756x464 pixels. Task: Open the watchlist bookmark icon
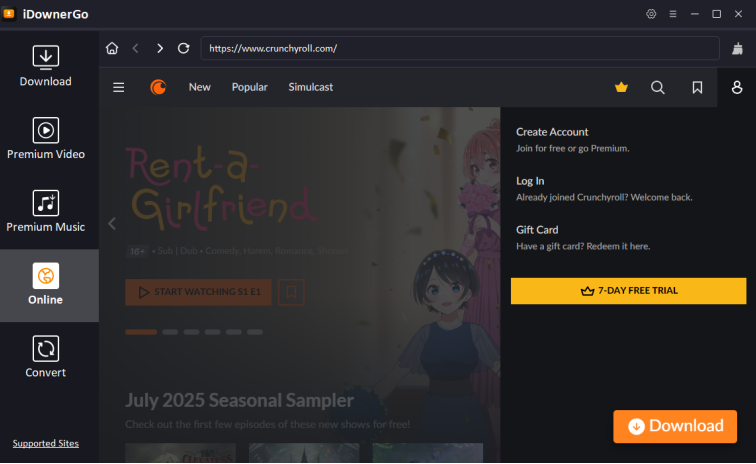697,87
